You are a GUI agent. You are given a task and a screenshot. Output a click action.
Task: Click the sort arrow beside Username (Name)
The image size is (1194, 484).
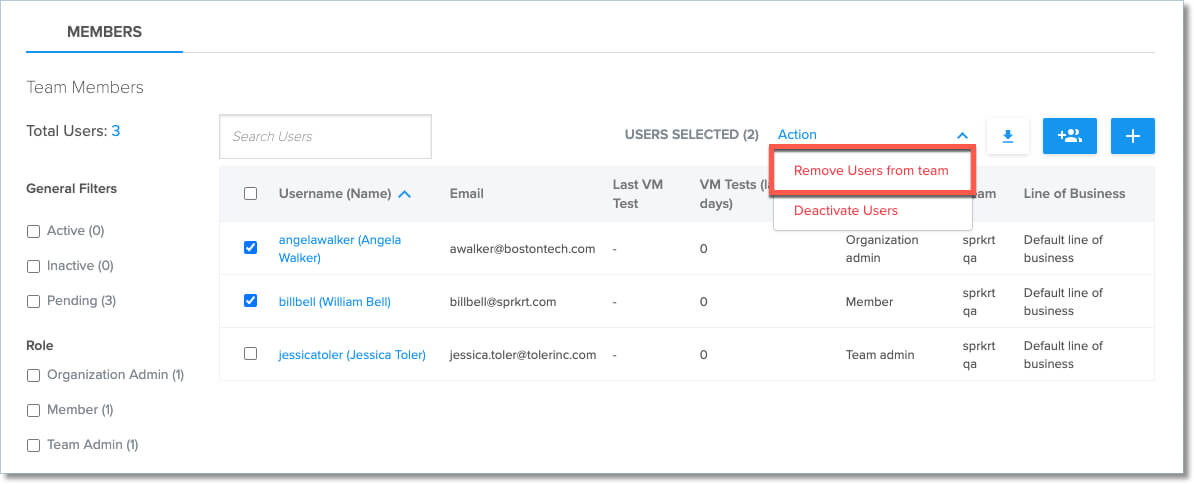click(x=404, y=194)
